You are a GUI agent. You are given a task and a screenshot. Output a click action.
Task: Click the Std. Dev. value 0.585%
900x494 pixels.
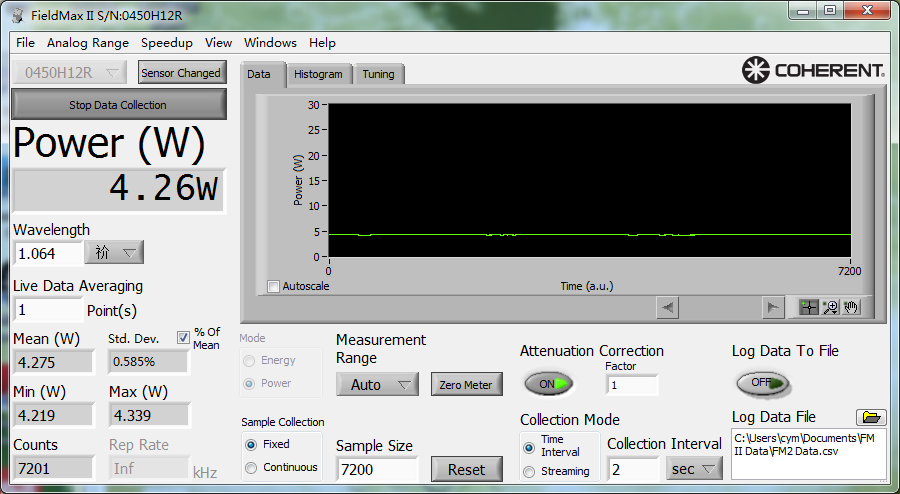(x=149, y=361)
